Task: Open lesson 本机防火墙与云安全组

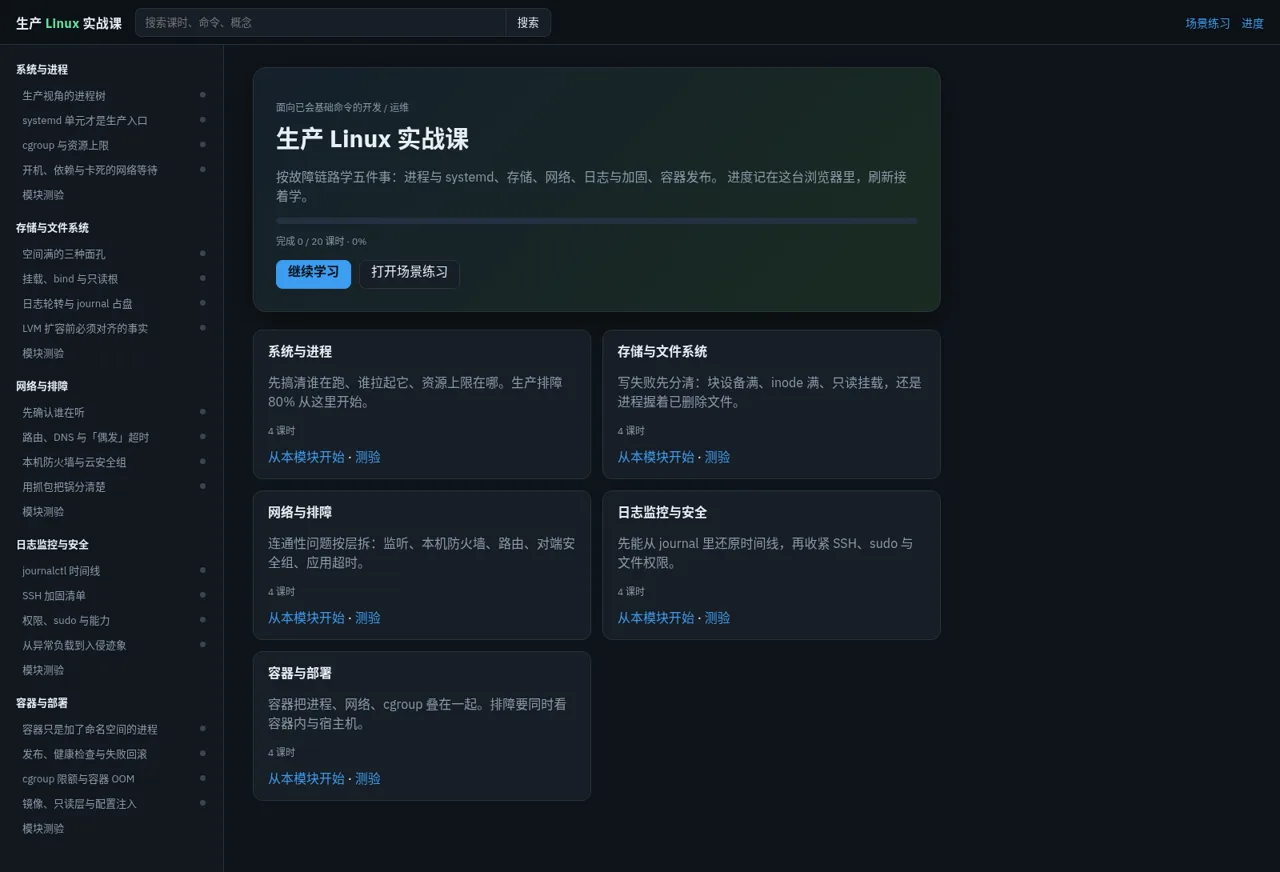Action: (114, 462)
